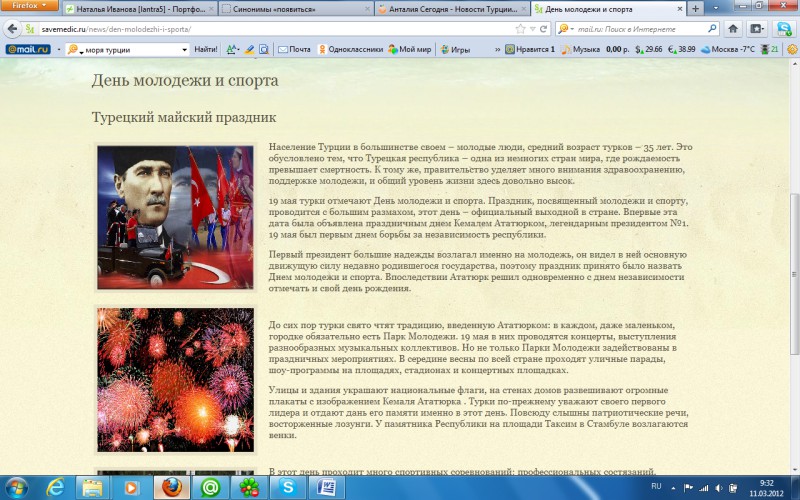The height and width of the screenshot is (500, 800).
Task: Open mail.ru toolbar settings gear icon
Action: coord(792,49)
